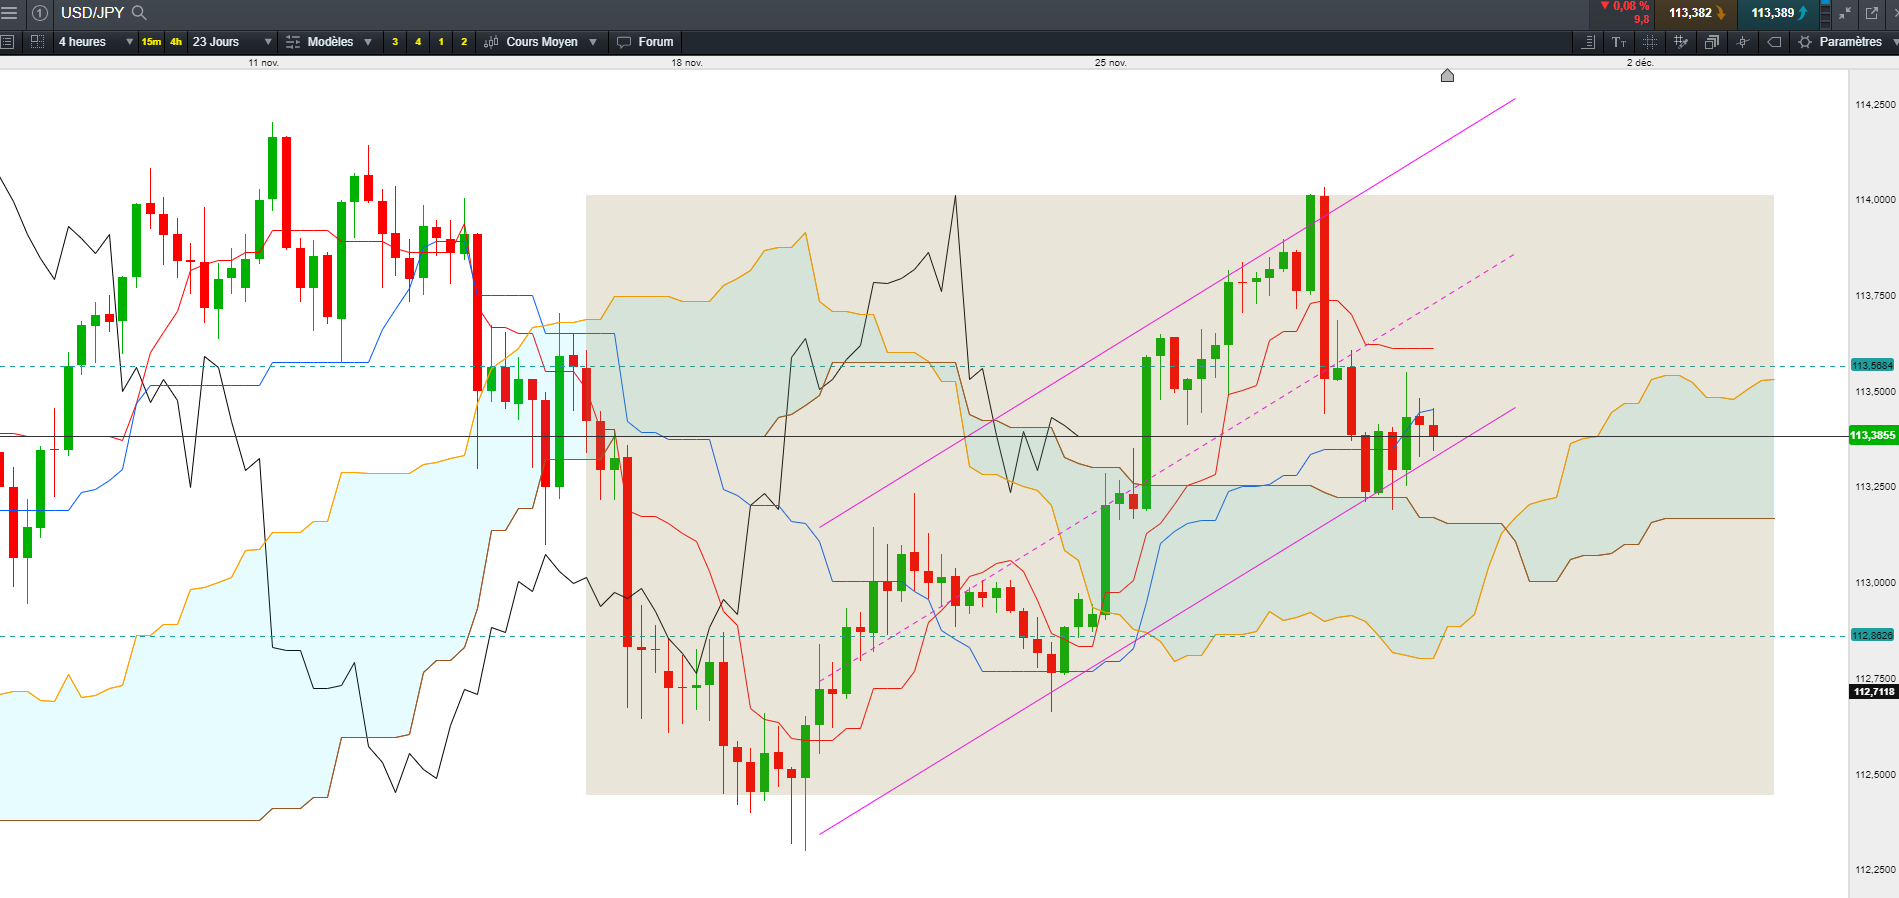1899x898 pixels.
Task: Click the 112,5000 price axis label
Action: click(1875, 775)
